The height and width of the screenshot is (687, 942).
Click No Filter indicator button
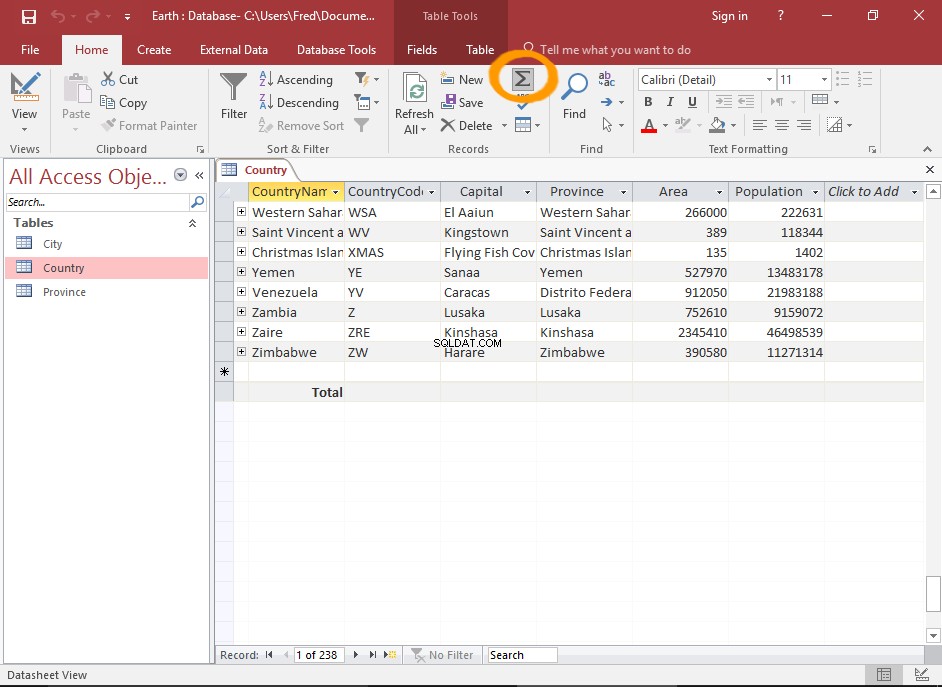click(x=443, y=655)
